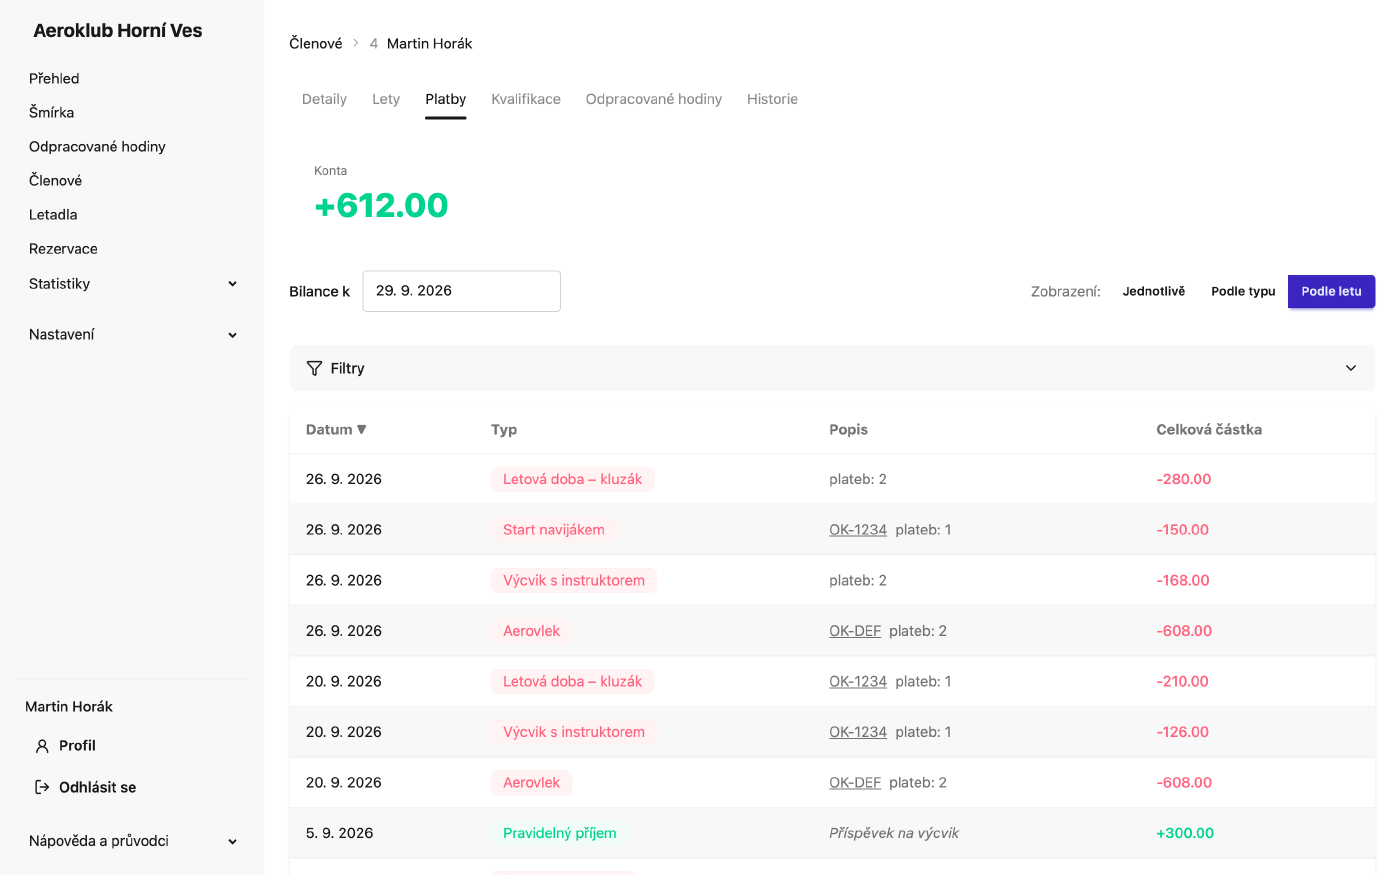The height and width of the screenshot is (875, 1400).
Task: Click the Profil person icon
Action: point(42,746)
